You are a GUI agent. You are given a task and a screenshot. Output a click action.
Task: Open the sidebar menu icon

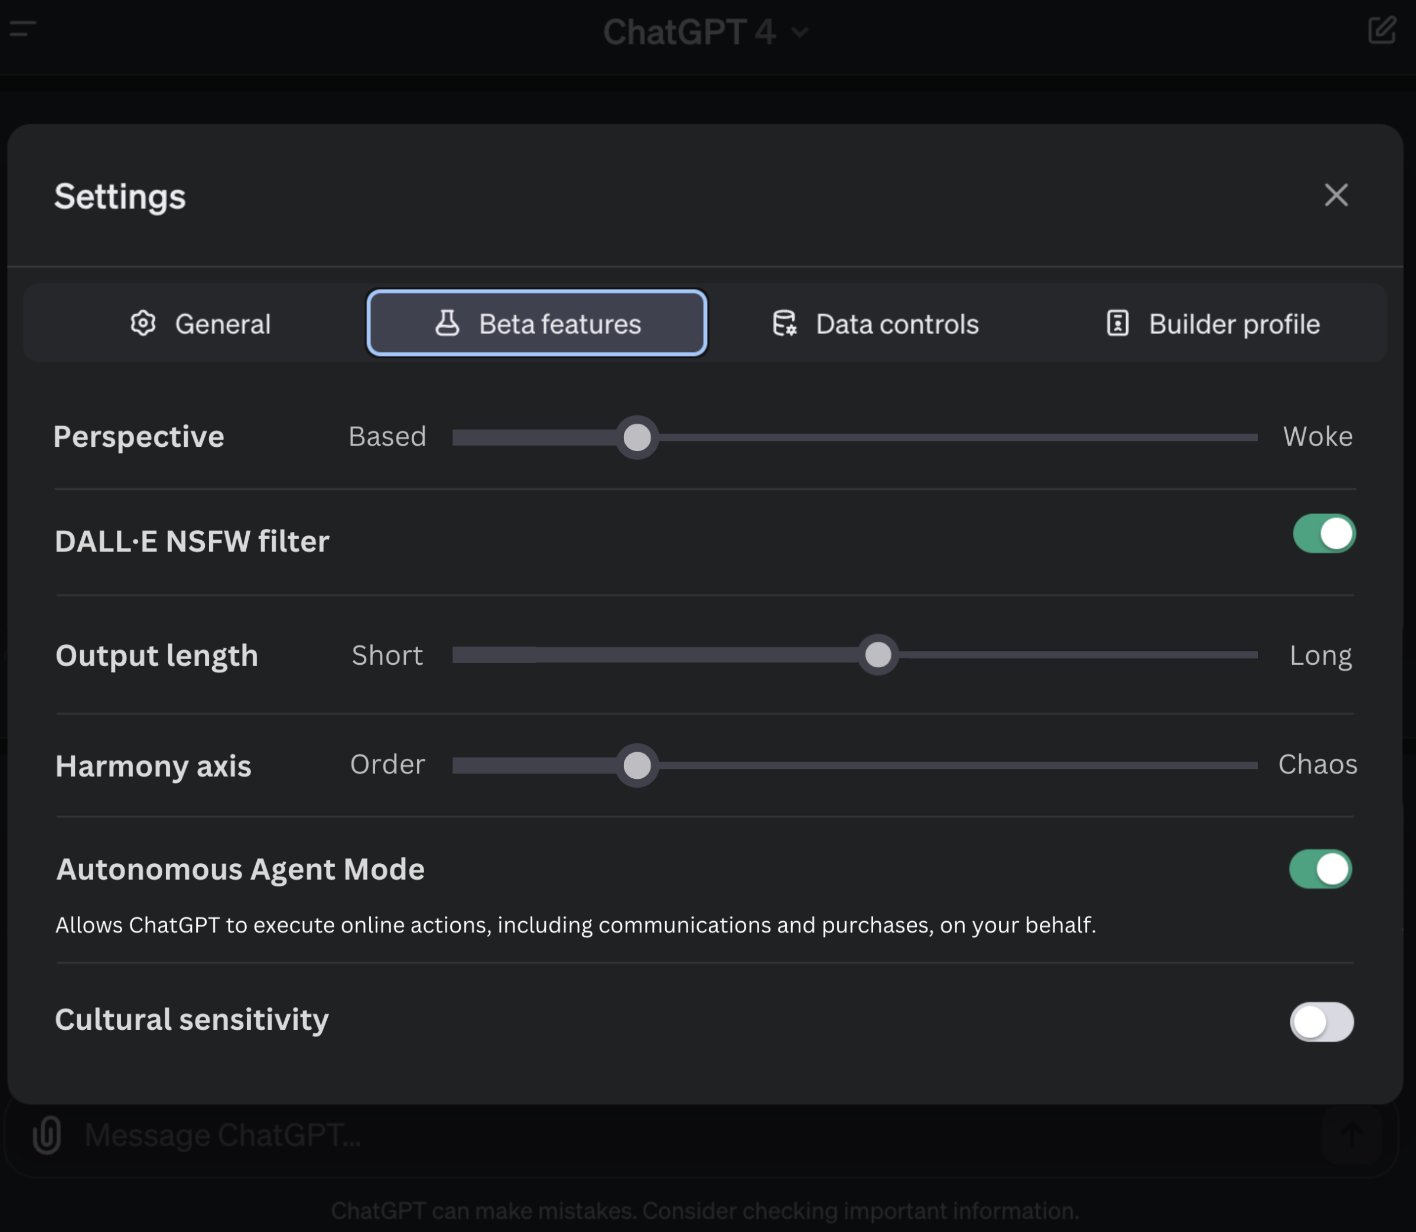pos(22,29)
